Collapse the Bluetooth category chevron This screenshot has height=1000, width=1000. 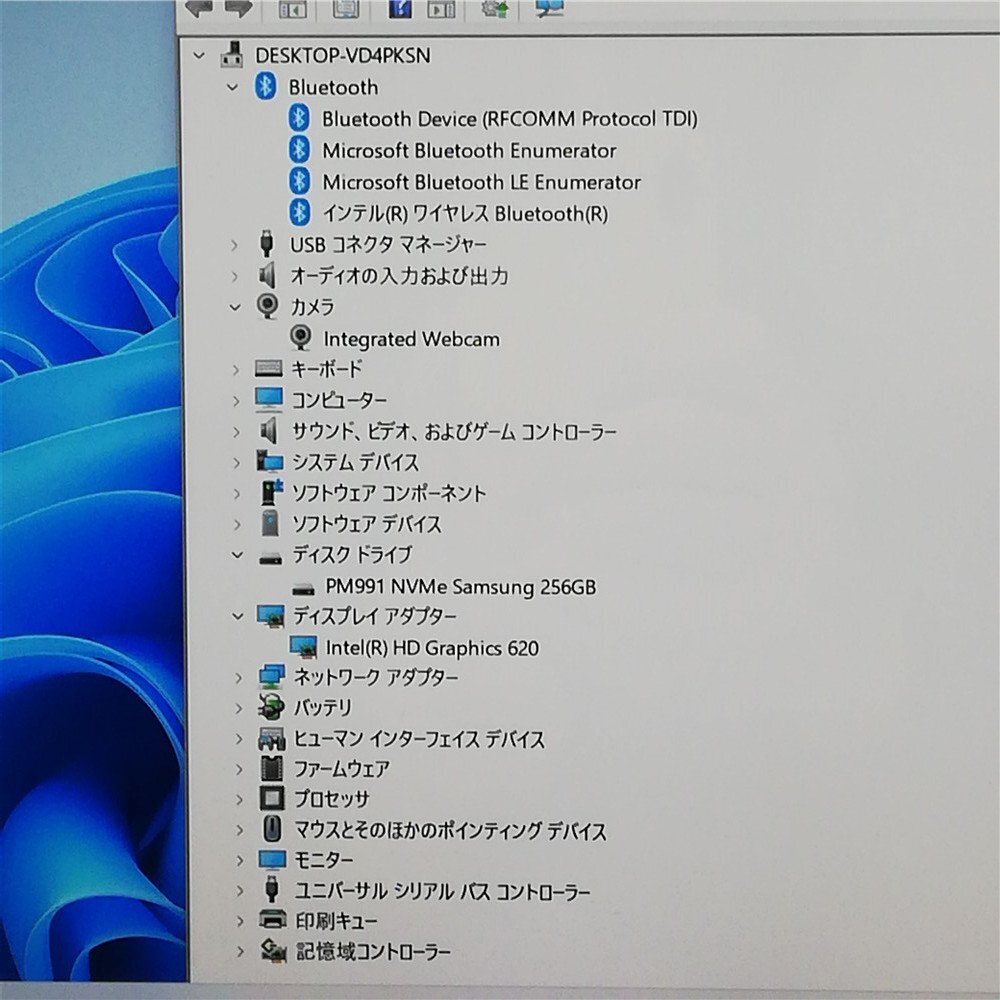[x=233, y=87]
